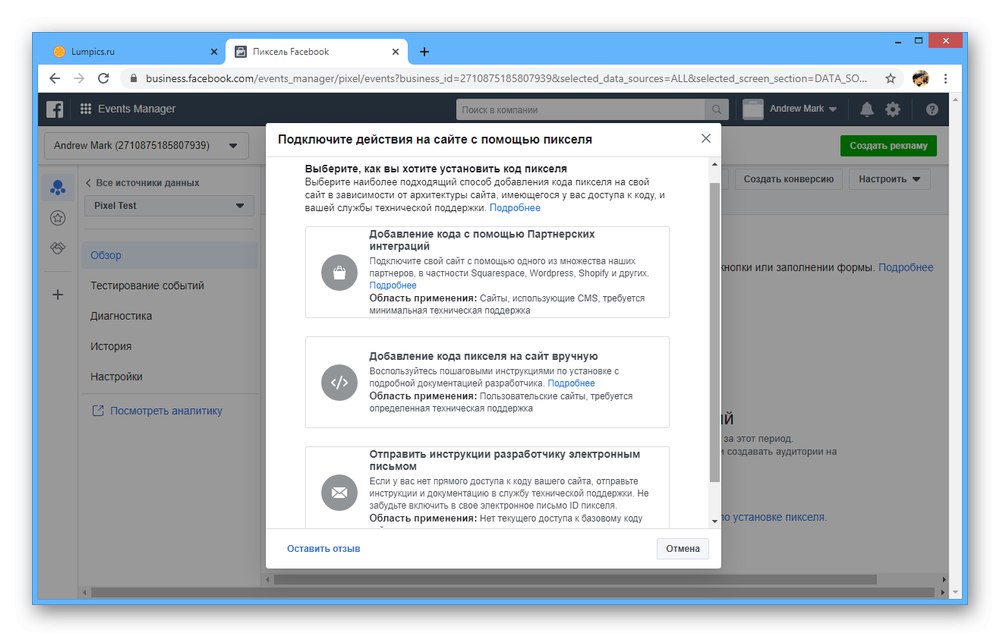Click the search magnifier icon
1000x637 pixels.
716,110
